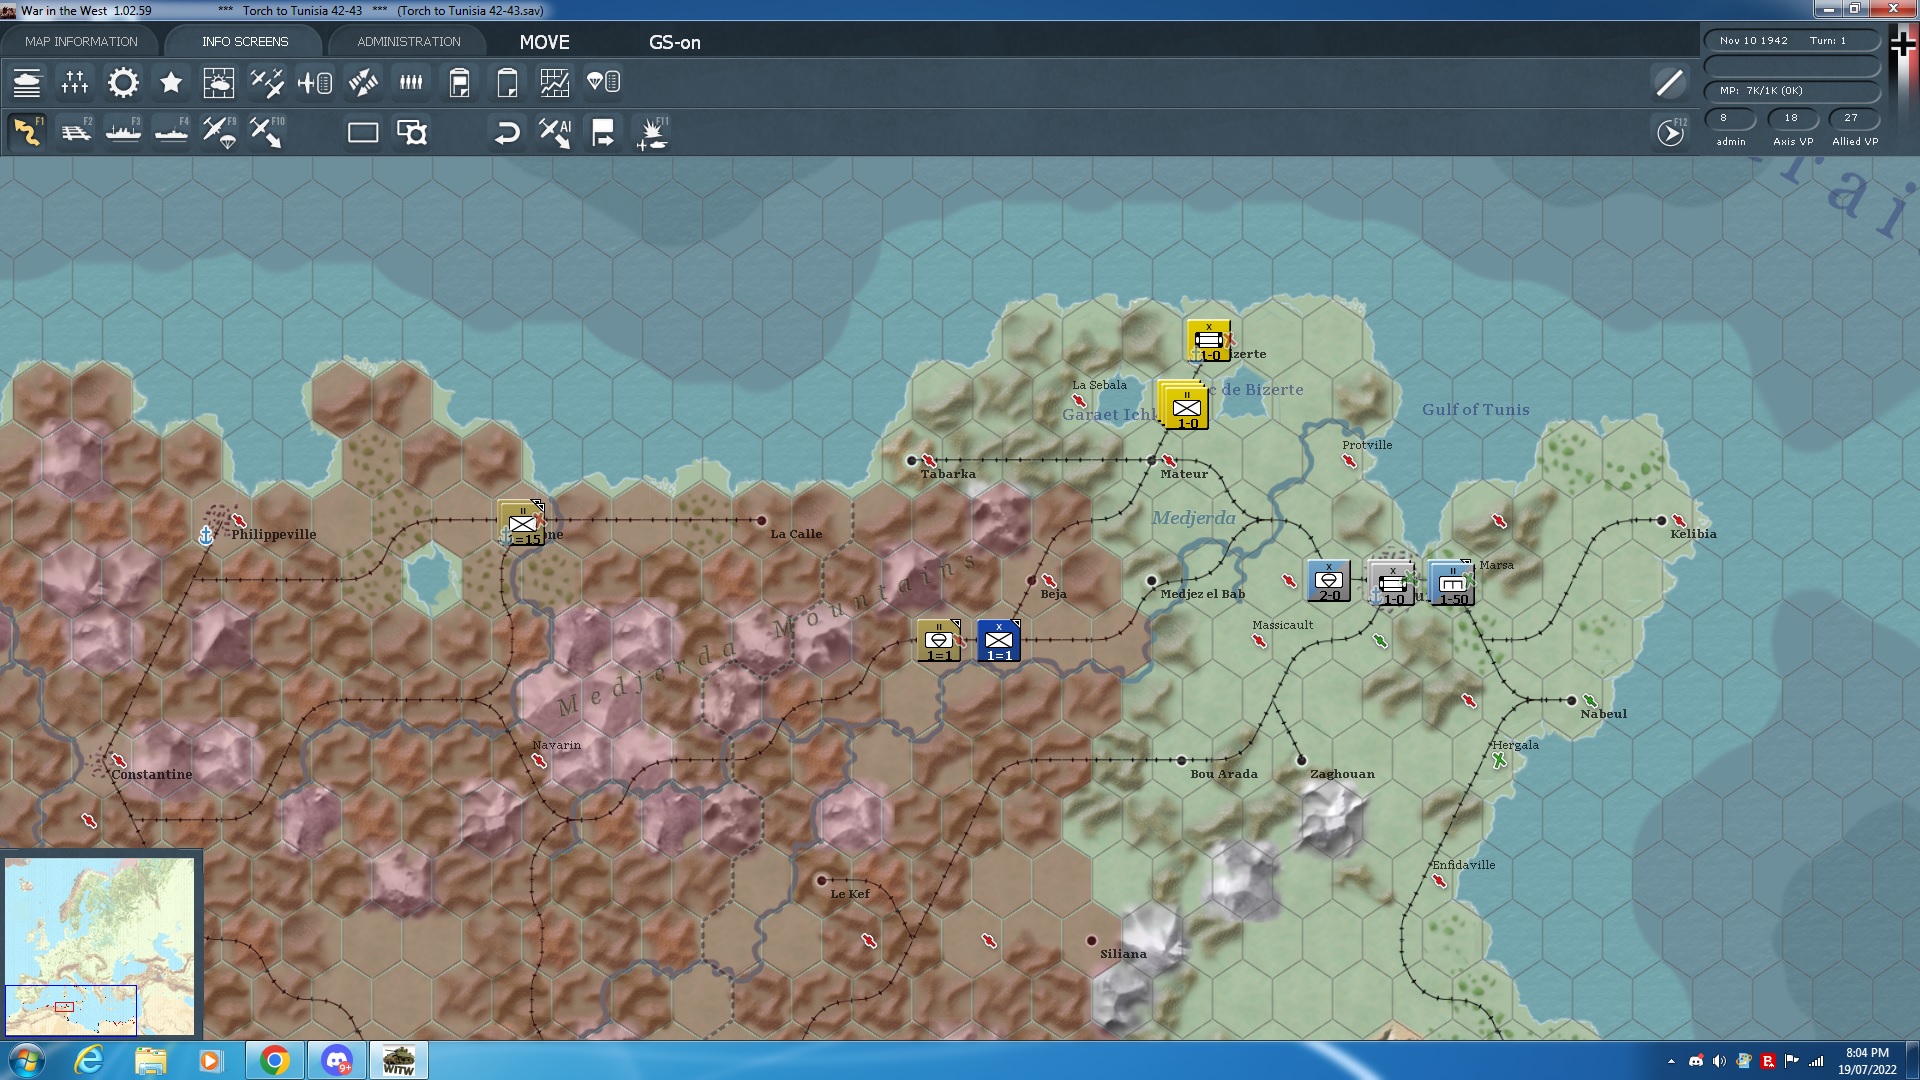Open the commander's report soldiers icon

pos(411,83)
